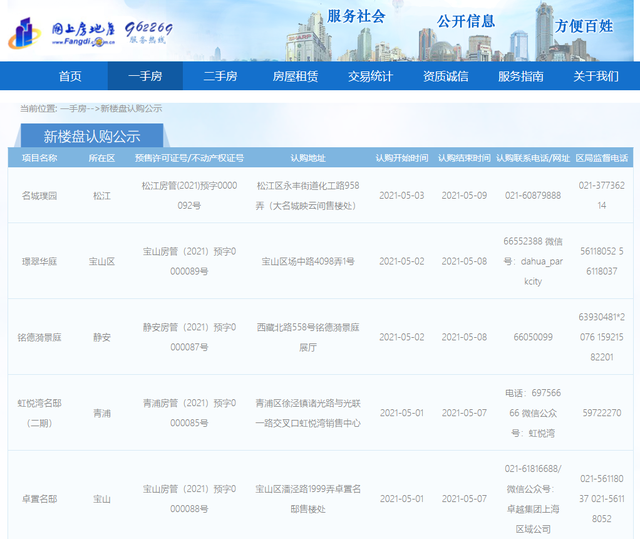Viewport: 640px width, 539px height.
Task: Click the 预售许可证号/不动产权证号 column header
Action: 189,158
